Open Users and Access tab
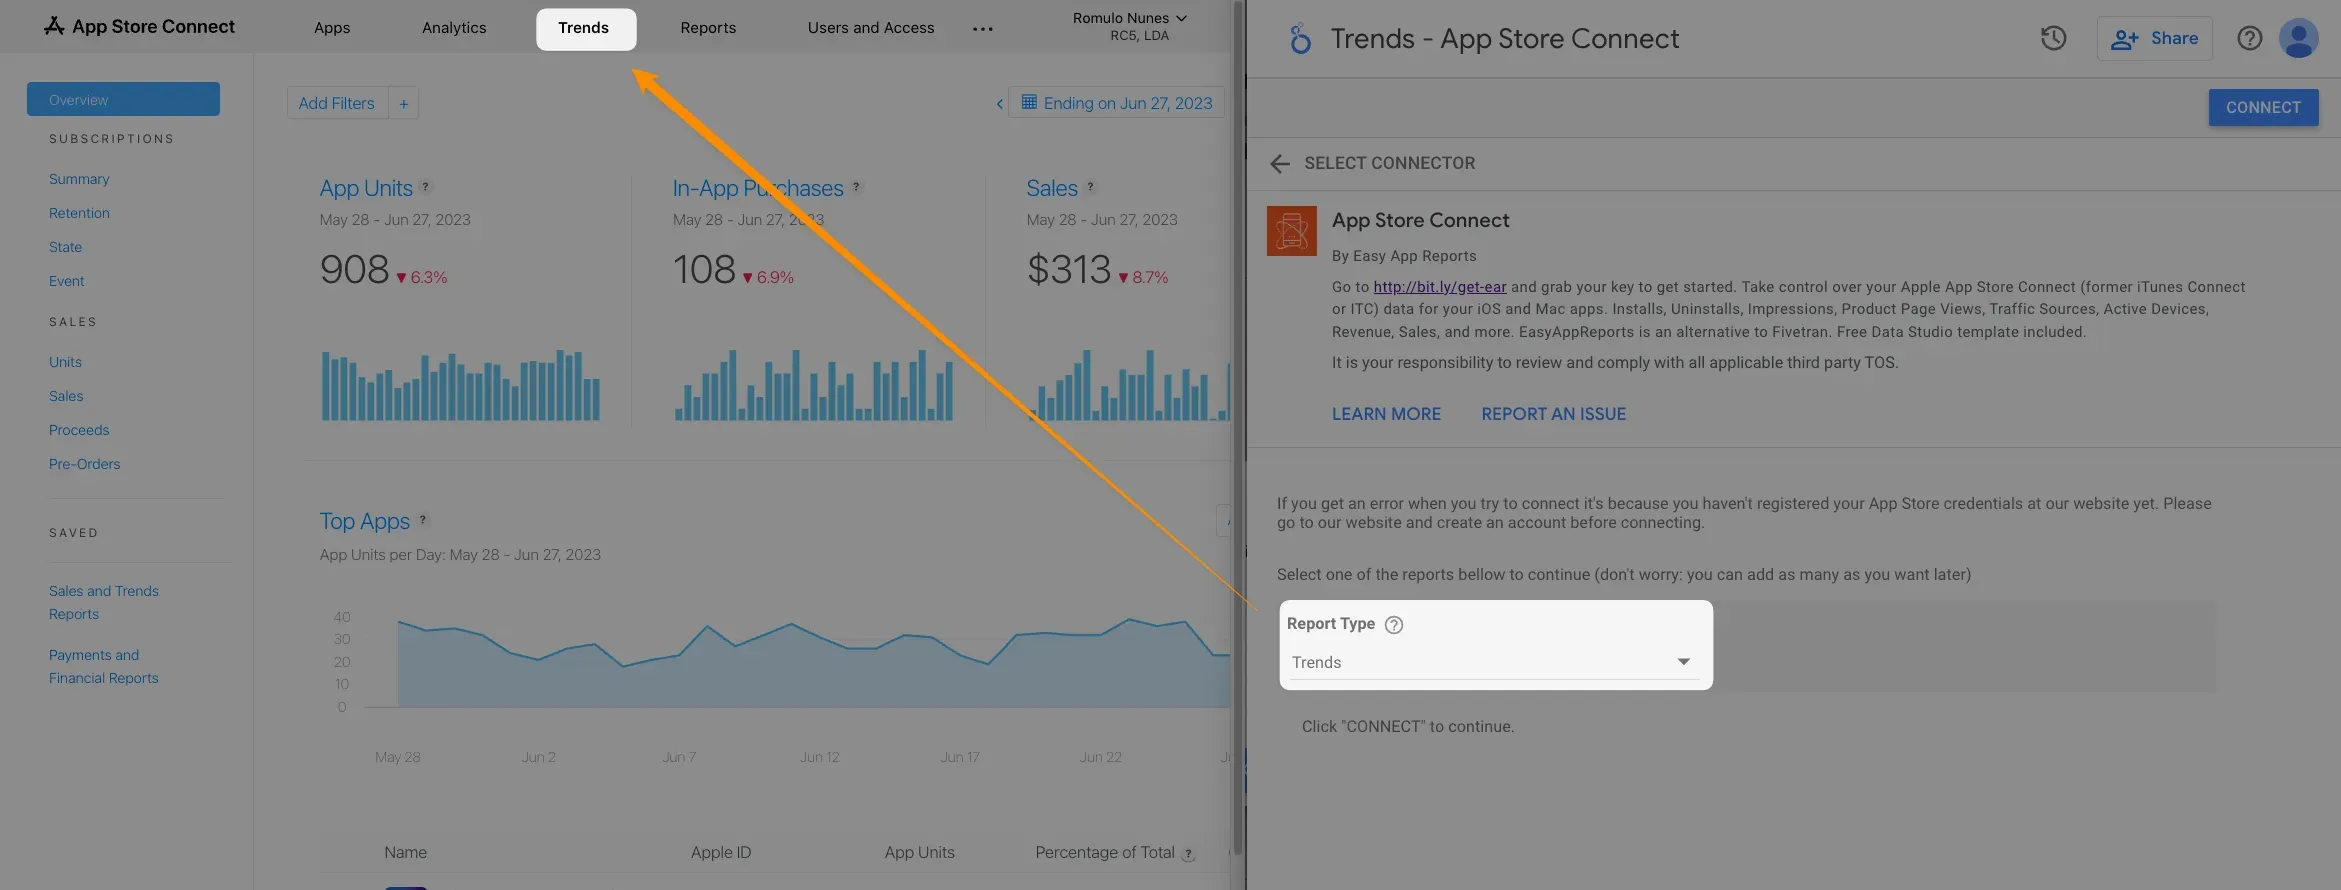 [871, 28]
